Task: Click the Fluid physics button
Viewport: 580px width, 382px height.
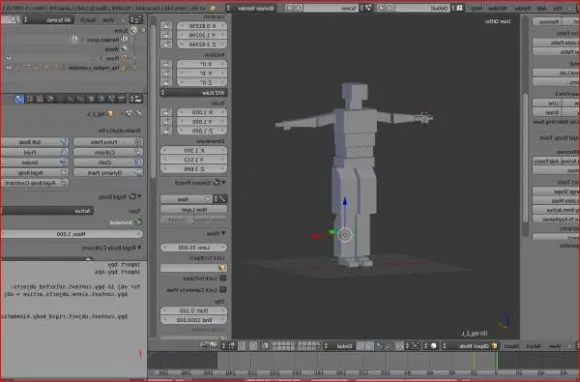Action: click(35, 152)
